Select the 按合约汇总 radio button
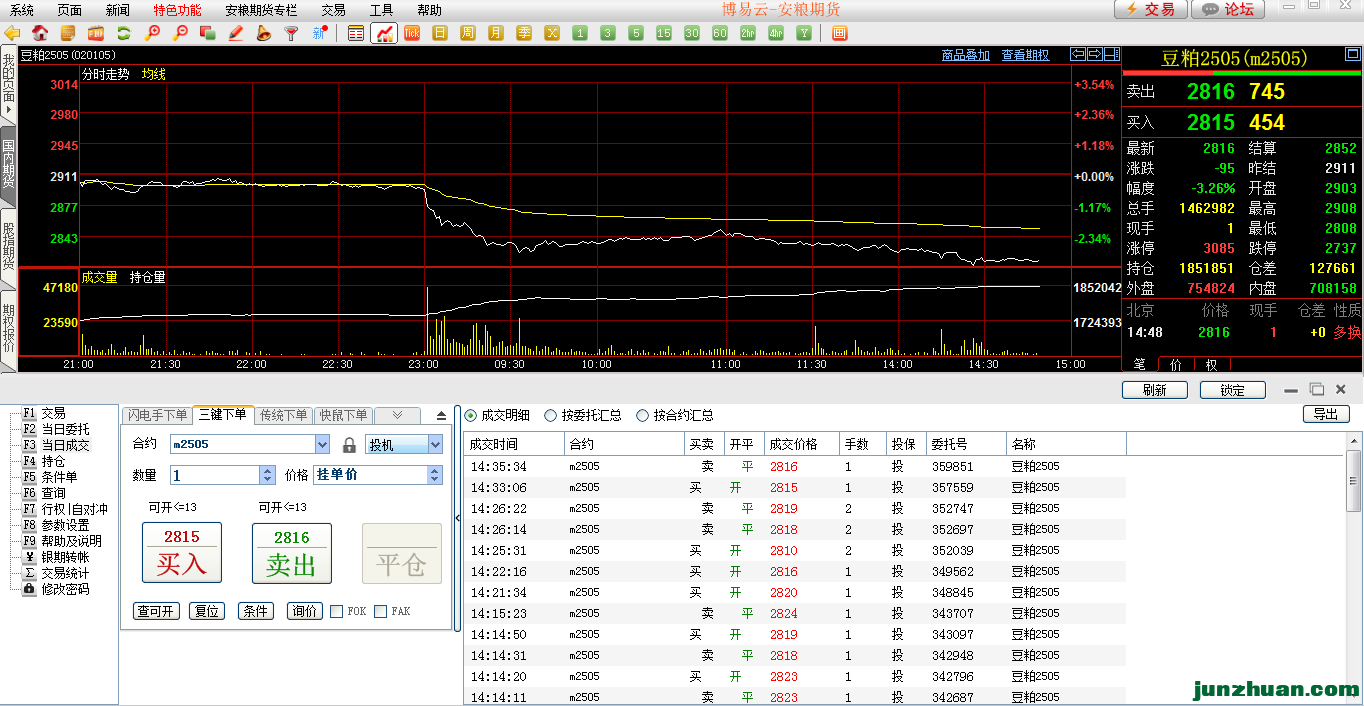The image size is (1364, 706). point(642,415)
